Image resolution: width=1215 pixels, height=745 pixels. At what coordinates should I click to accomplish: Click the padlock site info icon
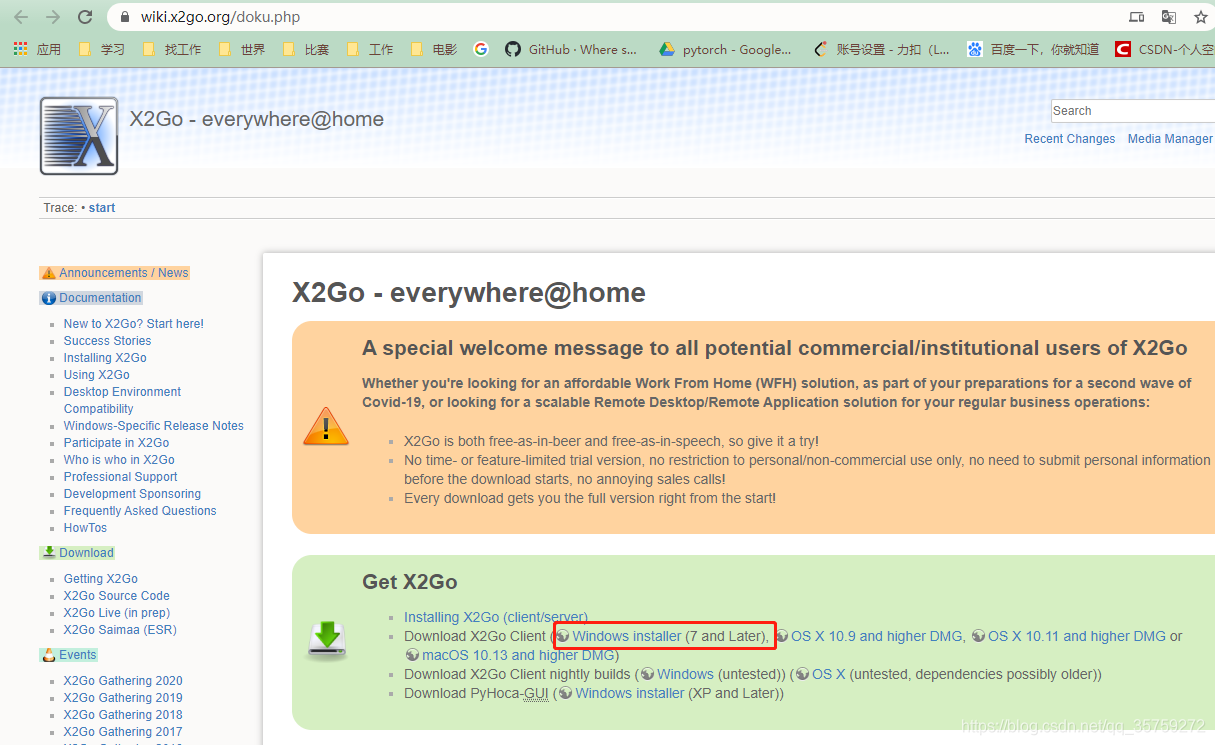[125, 17]
